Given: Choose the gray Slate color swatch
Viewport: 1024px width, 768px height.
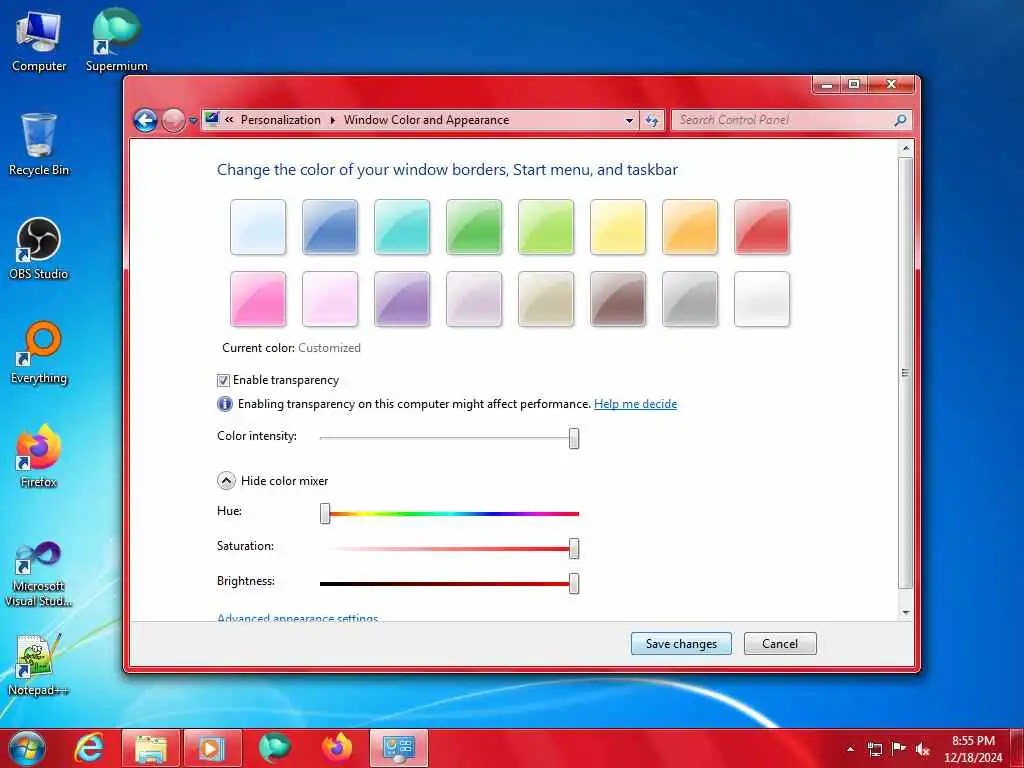Looking at the screenshot, I should (690, 299).
